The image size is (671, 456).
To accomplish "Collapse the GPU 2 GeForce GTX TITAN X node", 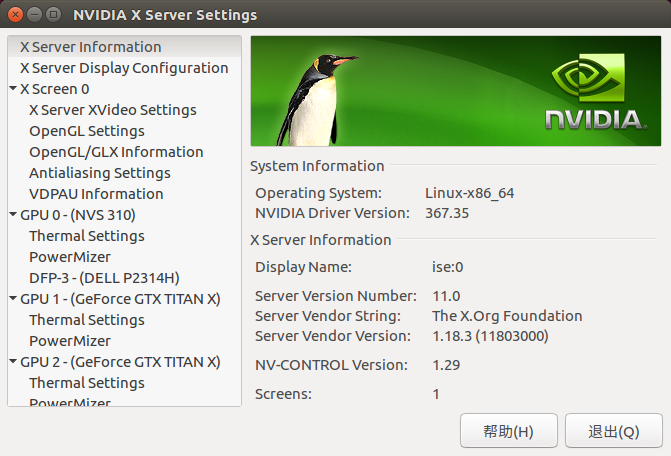I will (x=12, y=362).
